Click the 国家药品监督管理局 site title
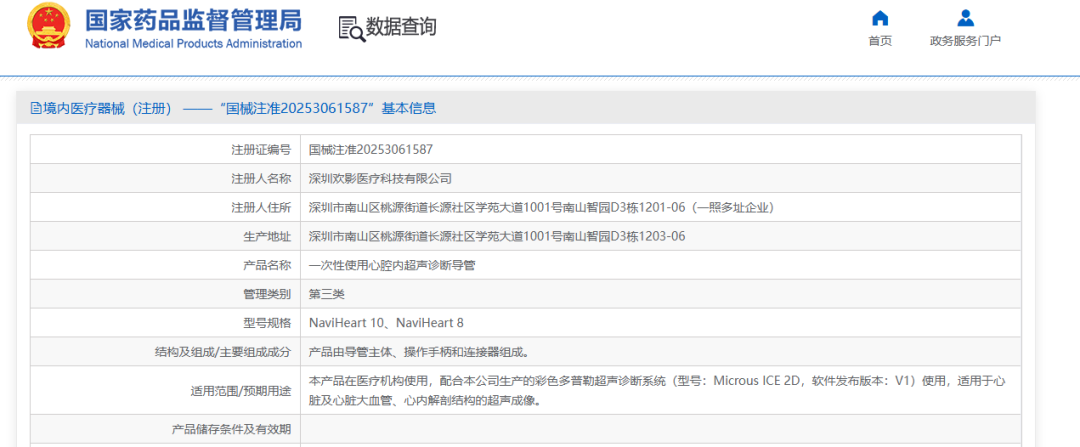 pyautogui.click(x=193, y=21)
